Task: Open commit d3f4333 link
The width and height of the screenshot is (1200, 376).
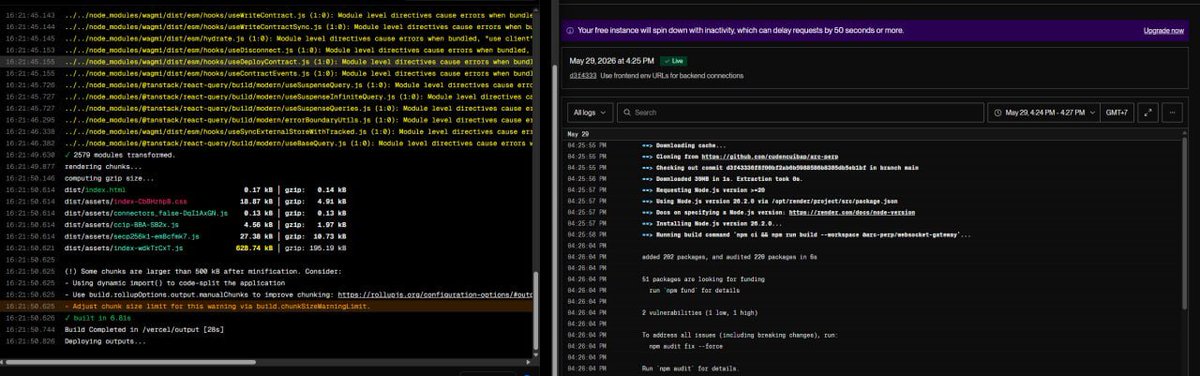Action: pos(583,75)
